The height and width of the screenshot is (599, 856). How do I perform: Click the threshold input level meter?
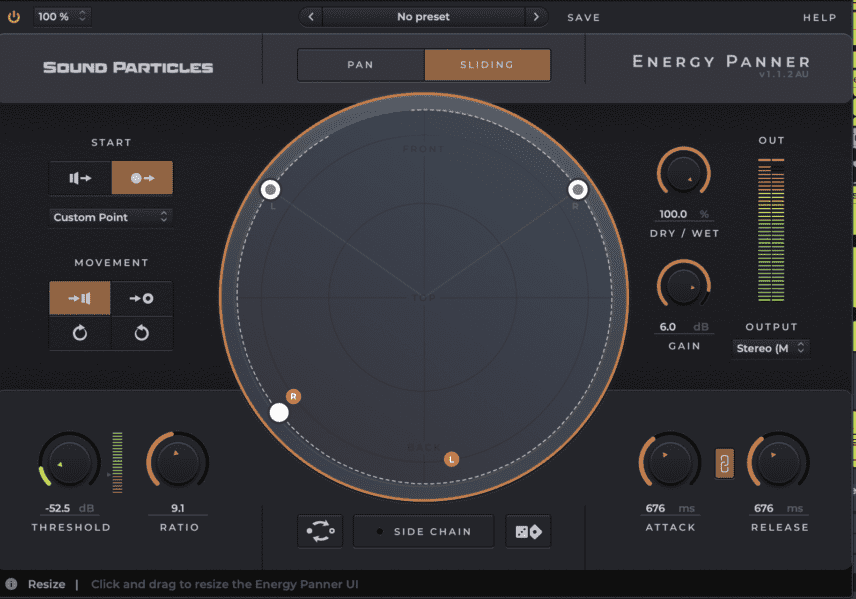pos(117,462)
